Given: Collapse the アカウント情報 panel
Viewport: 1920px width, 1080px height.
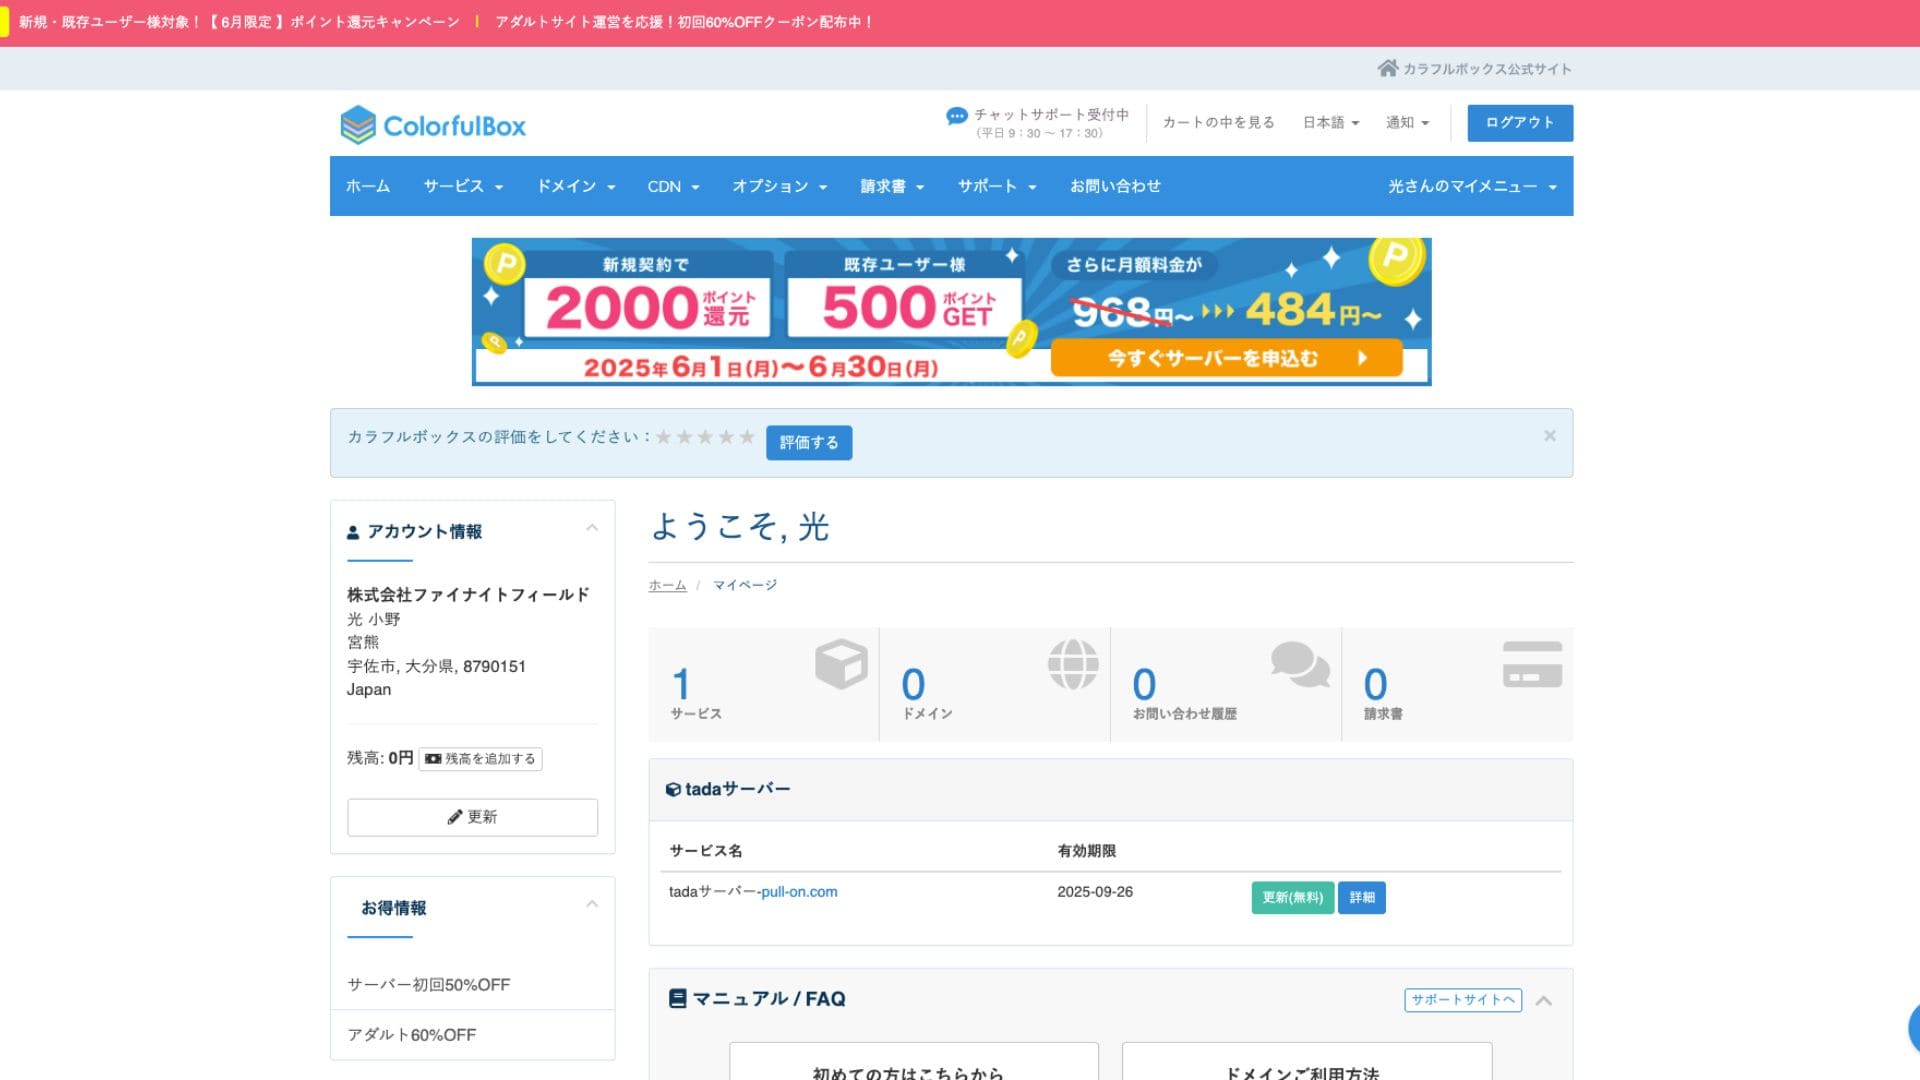Looking at the screenshot, I should pyautogui.click(x=592, y=528).
